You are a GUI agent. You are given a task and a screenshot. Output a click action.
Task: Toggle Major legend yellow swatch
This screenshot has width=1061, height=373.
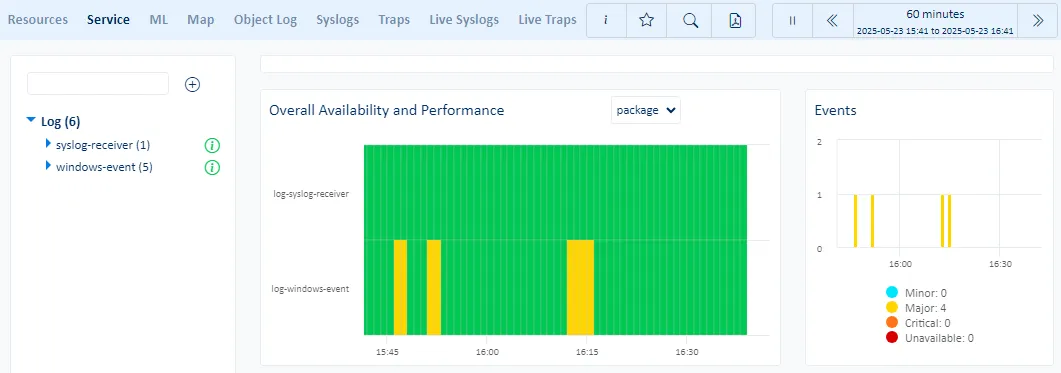(x=892, y=308)
